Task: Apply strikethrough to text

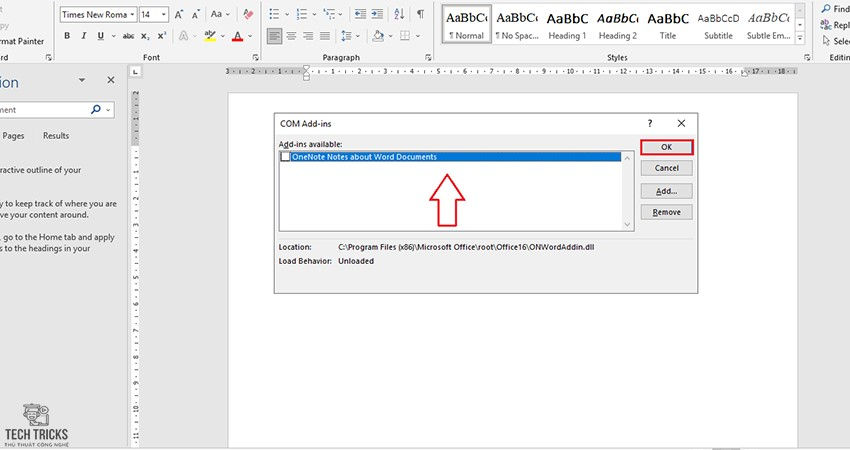Action: click(x=128, y=36)
